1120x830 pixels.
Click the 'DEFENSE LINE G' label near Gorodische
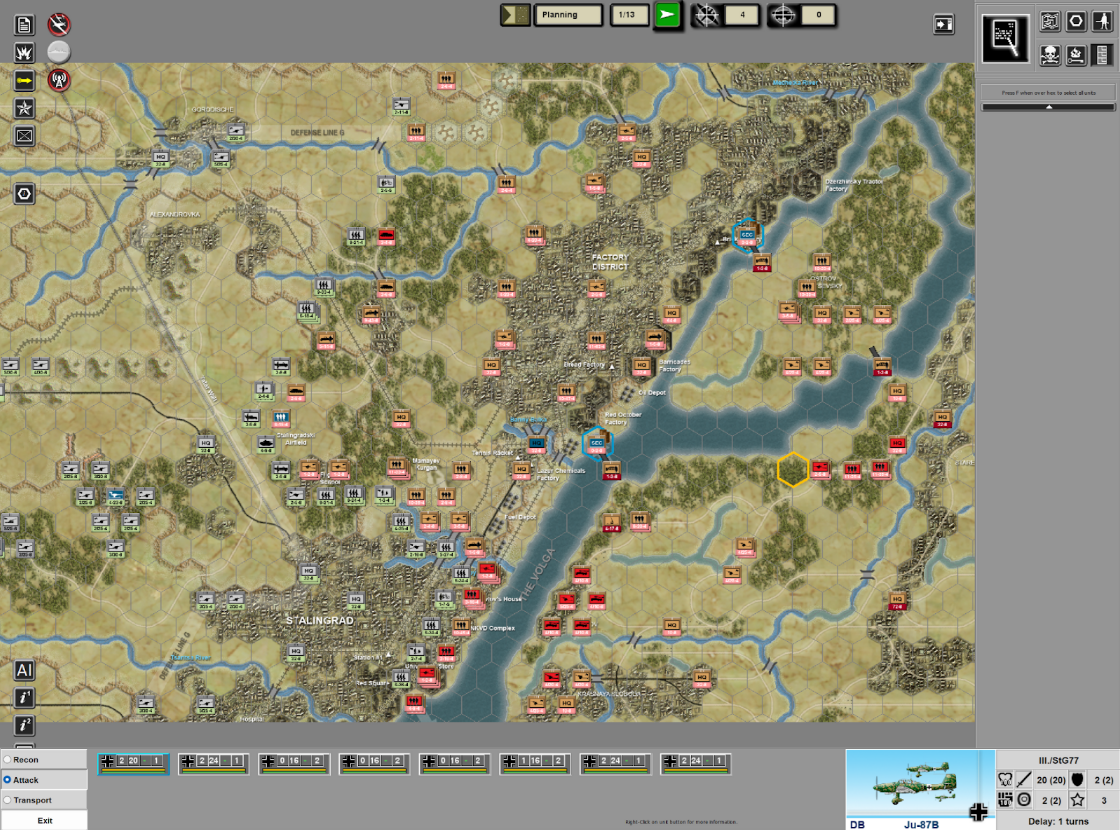pos(317,133)
